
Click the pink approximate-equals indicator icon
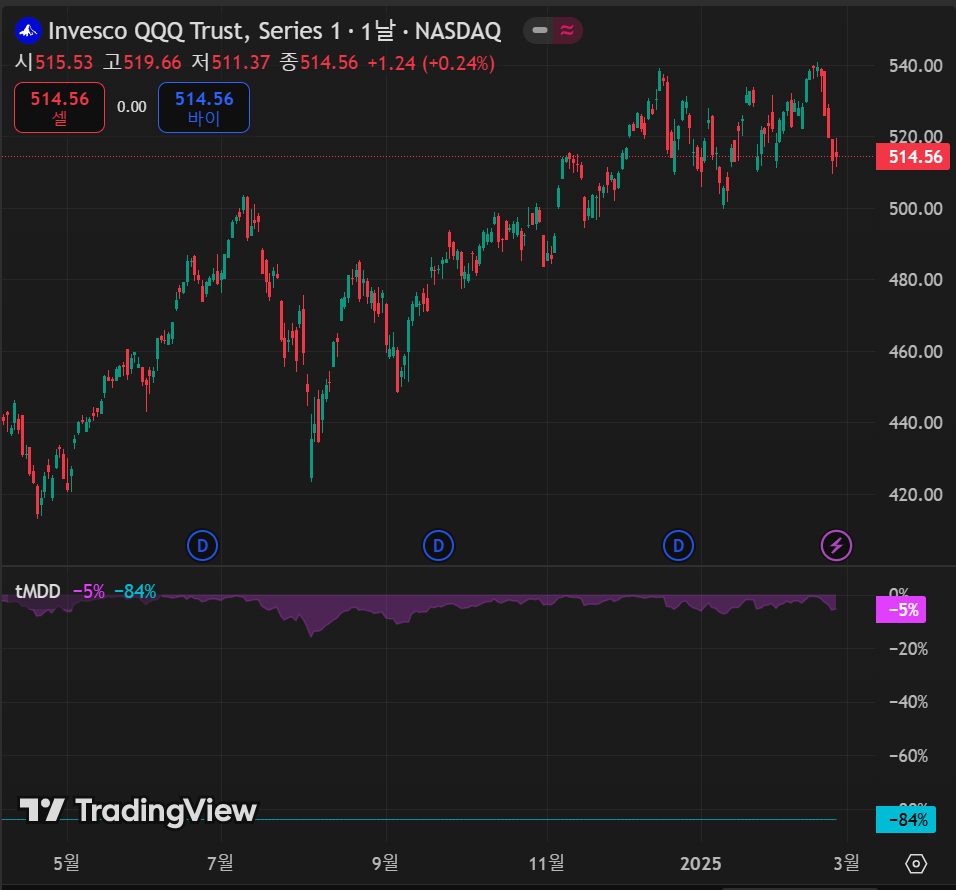pos(567,30)
